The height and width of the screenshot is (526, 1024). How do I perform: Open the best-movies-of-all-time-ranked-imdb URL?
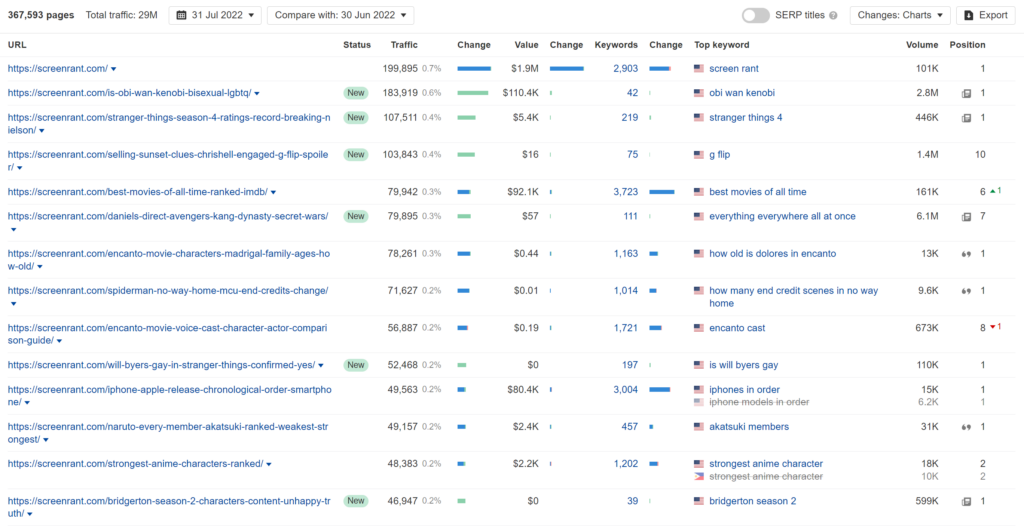coord(138,192)
